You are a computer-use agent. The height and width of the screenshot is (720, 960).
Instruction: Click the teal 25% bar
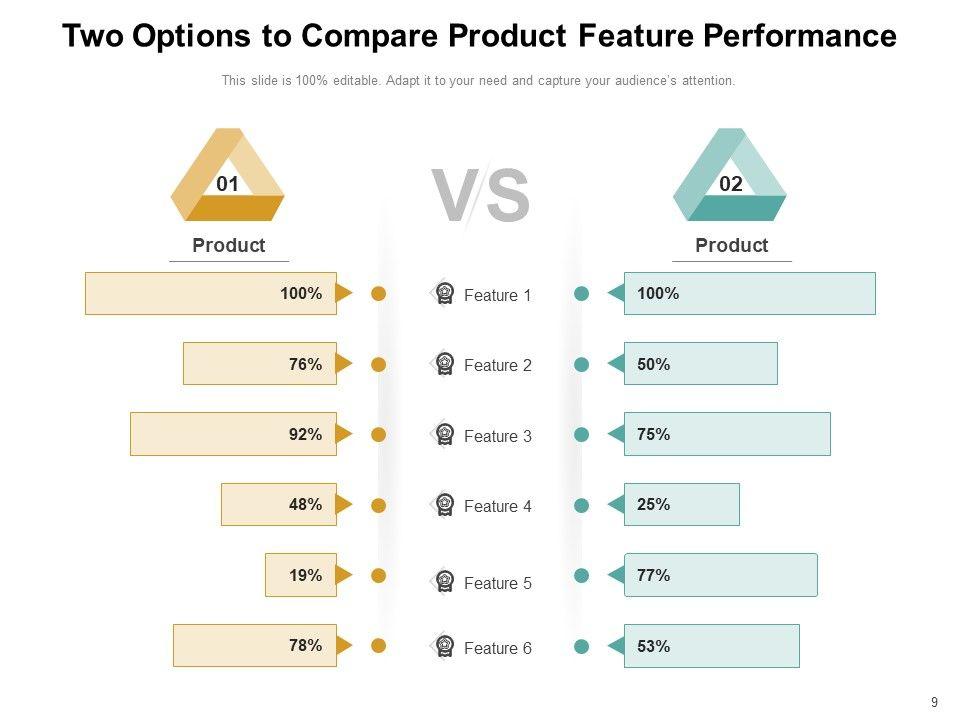[x=681, y=505]
